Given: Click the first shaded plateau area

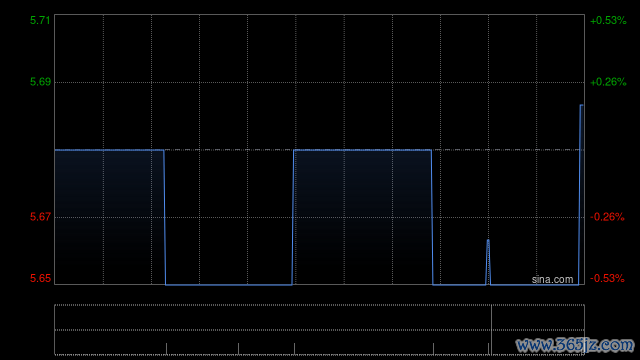Looking at the screenshot, I should click(109, 217).
